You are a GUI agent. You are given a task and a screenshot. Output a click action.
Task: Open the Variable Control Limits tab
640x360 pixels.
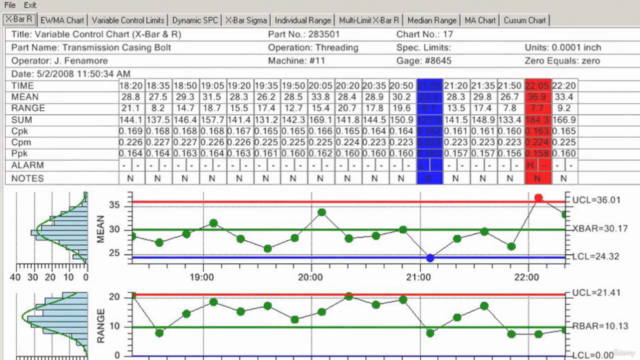click(x=128, y=20)
